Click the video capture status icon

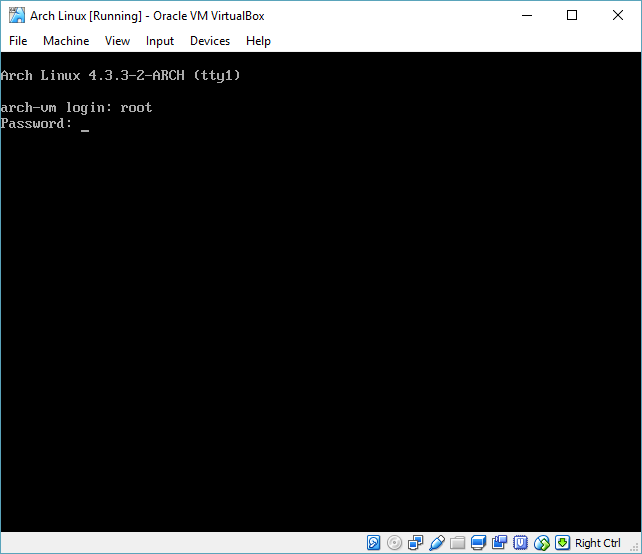click(x=500, y=543)
